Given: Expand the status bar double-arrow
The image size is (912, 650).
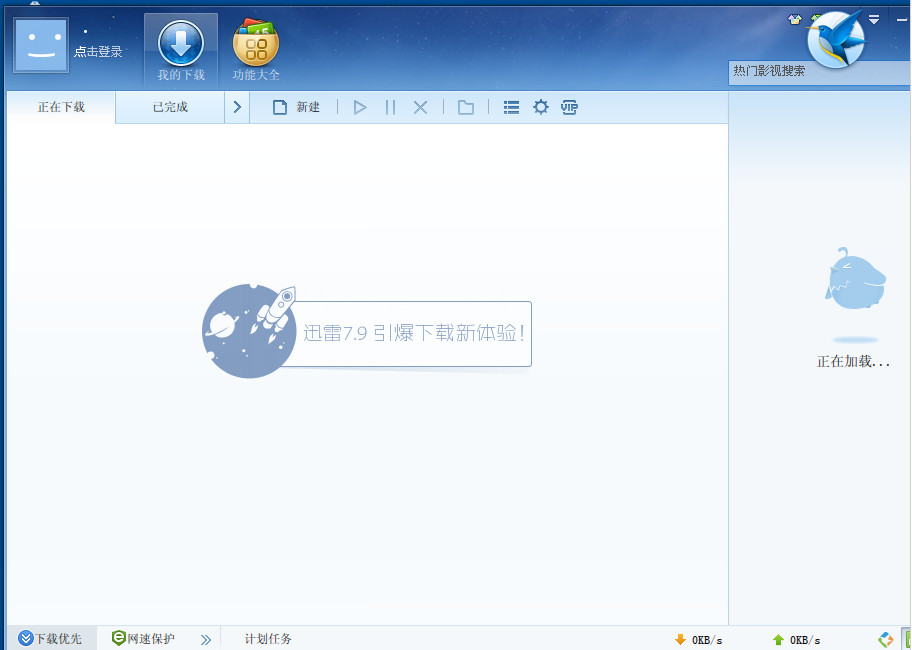Looking at the screenshot, I should [x=206, y=638].
